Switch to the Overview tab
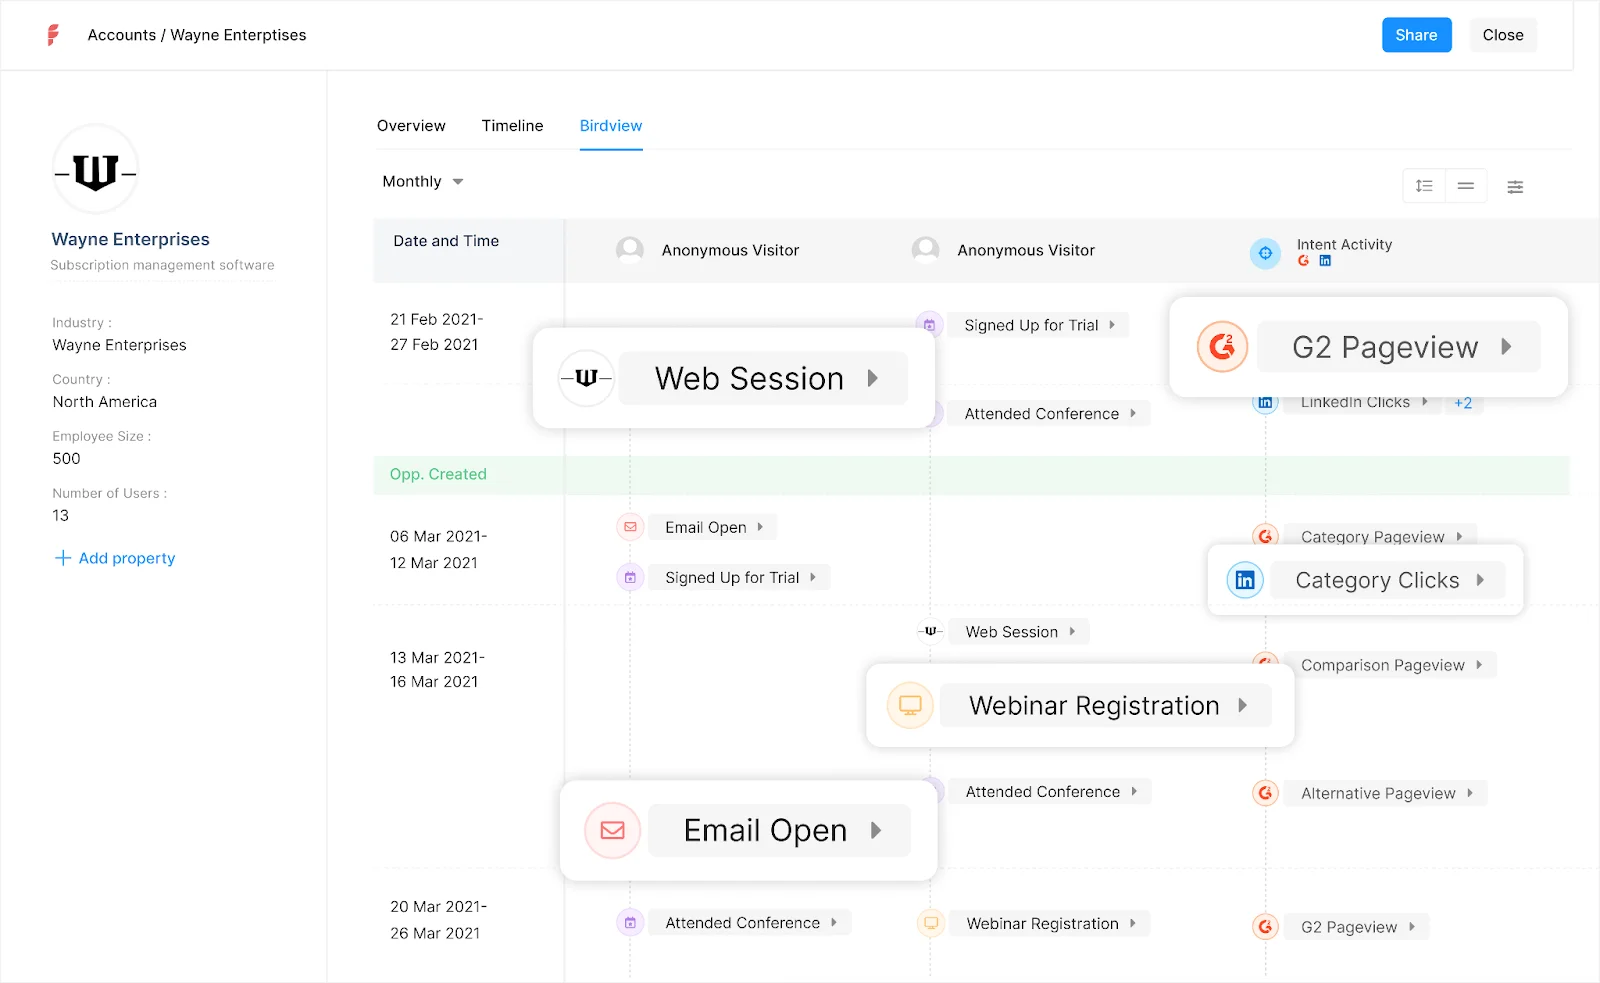Image resolution: width=1600 pixels, height=983 pixels. [x=411, y=126]
